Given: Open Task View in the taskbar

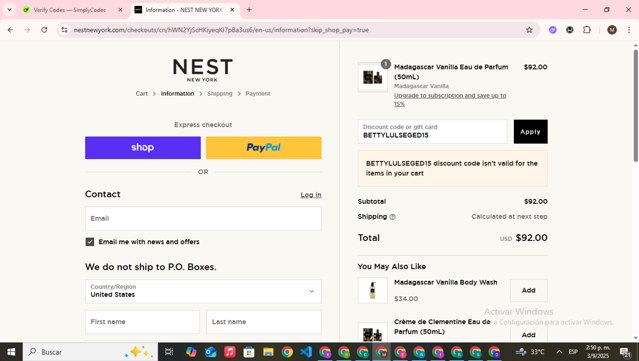Looking at the screenshot, I should pyautogui.click(x=169, y=352).
